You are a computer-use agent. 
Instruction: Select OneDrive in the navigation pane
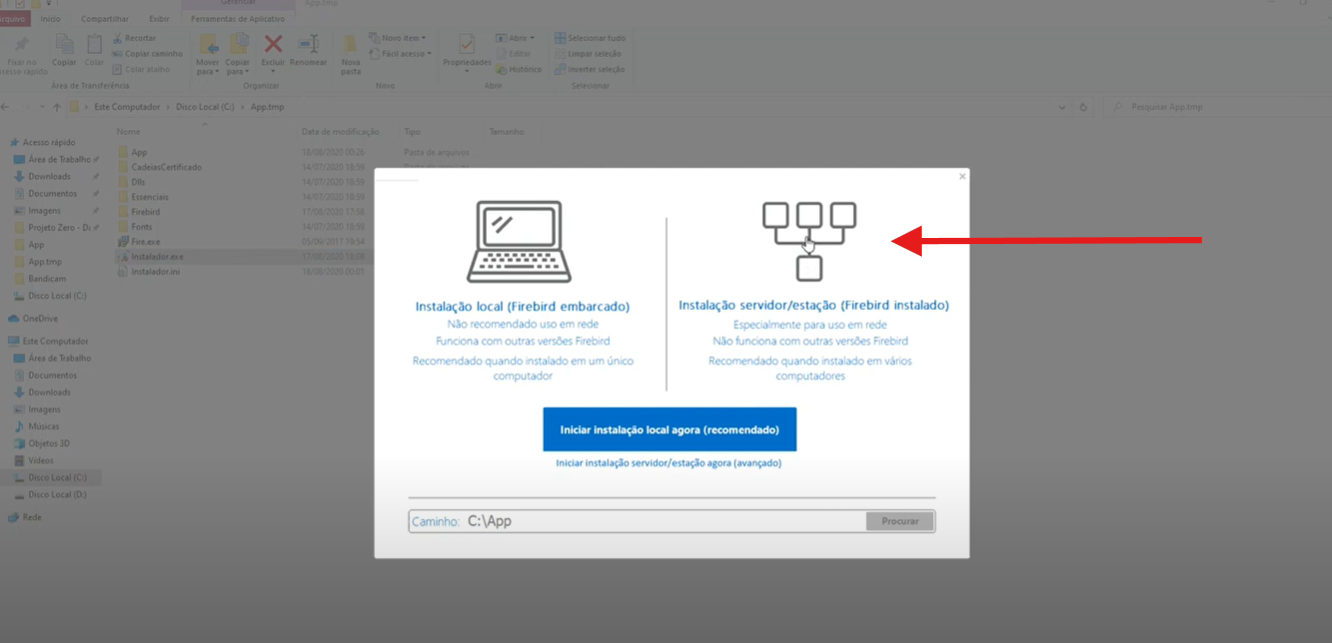click(x=40, y=319)
